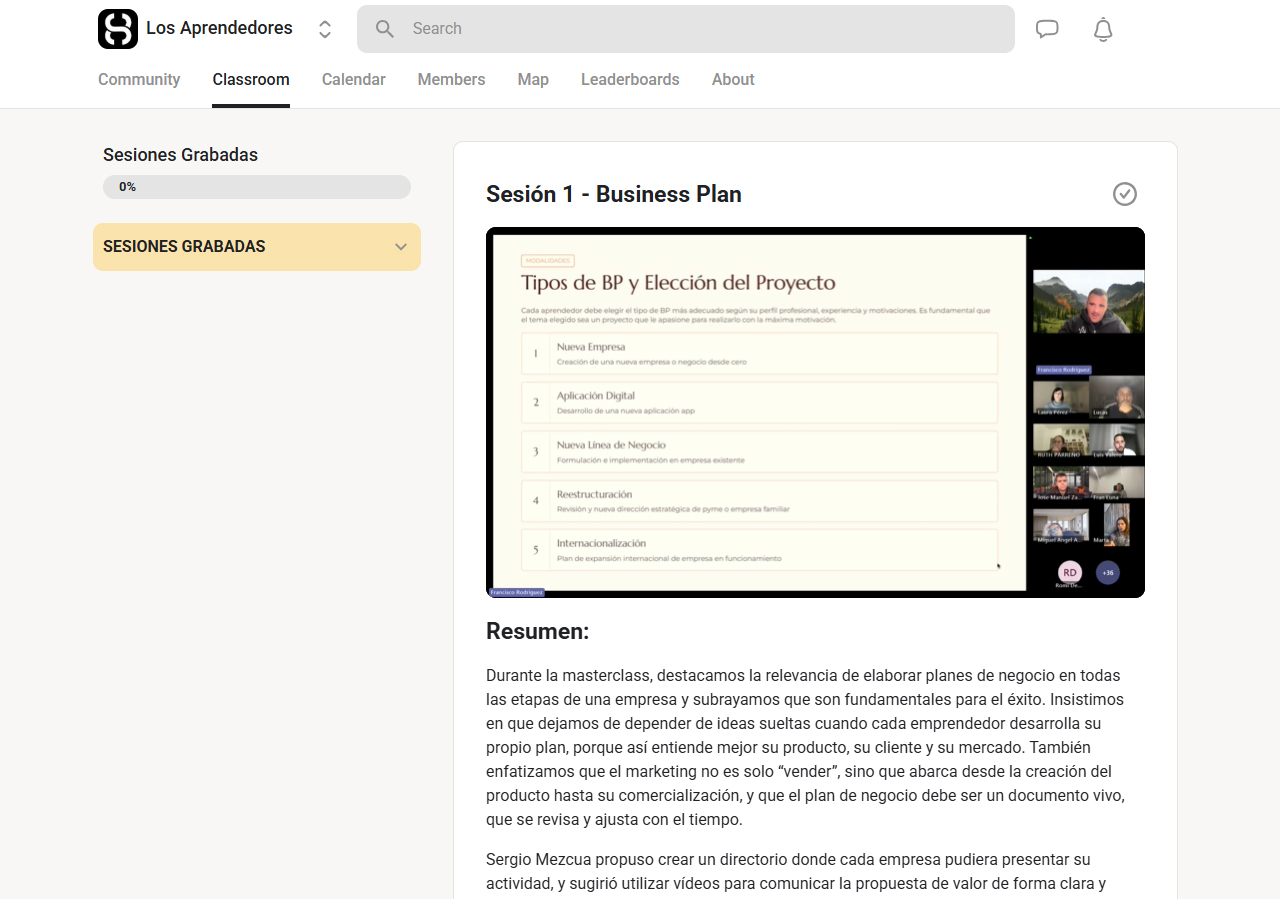Open the Map tab
1280x899 pixels.
(x=533, y=80)
